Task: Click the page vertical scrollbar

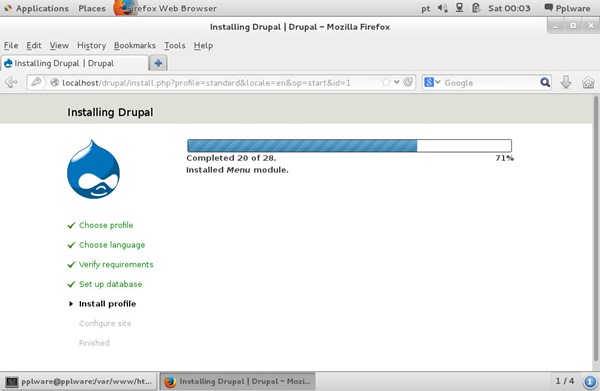Action: 596,228
